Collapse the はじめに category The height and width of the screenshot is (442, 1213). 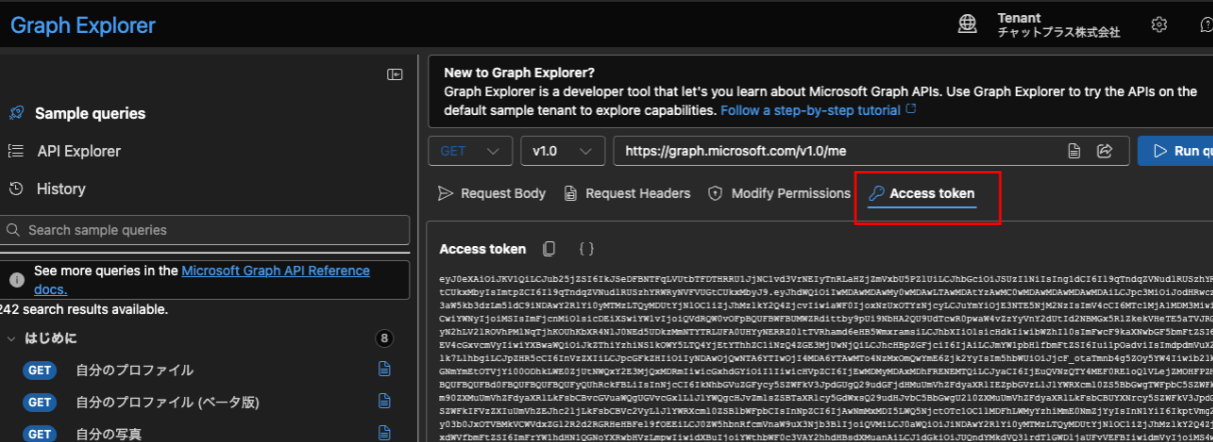tap(13, 338)
